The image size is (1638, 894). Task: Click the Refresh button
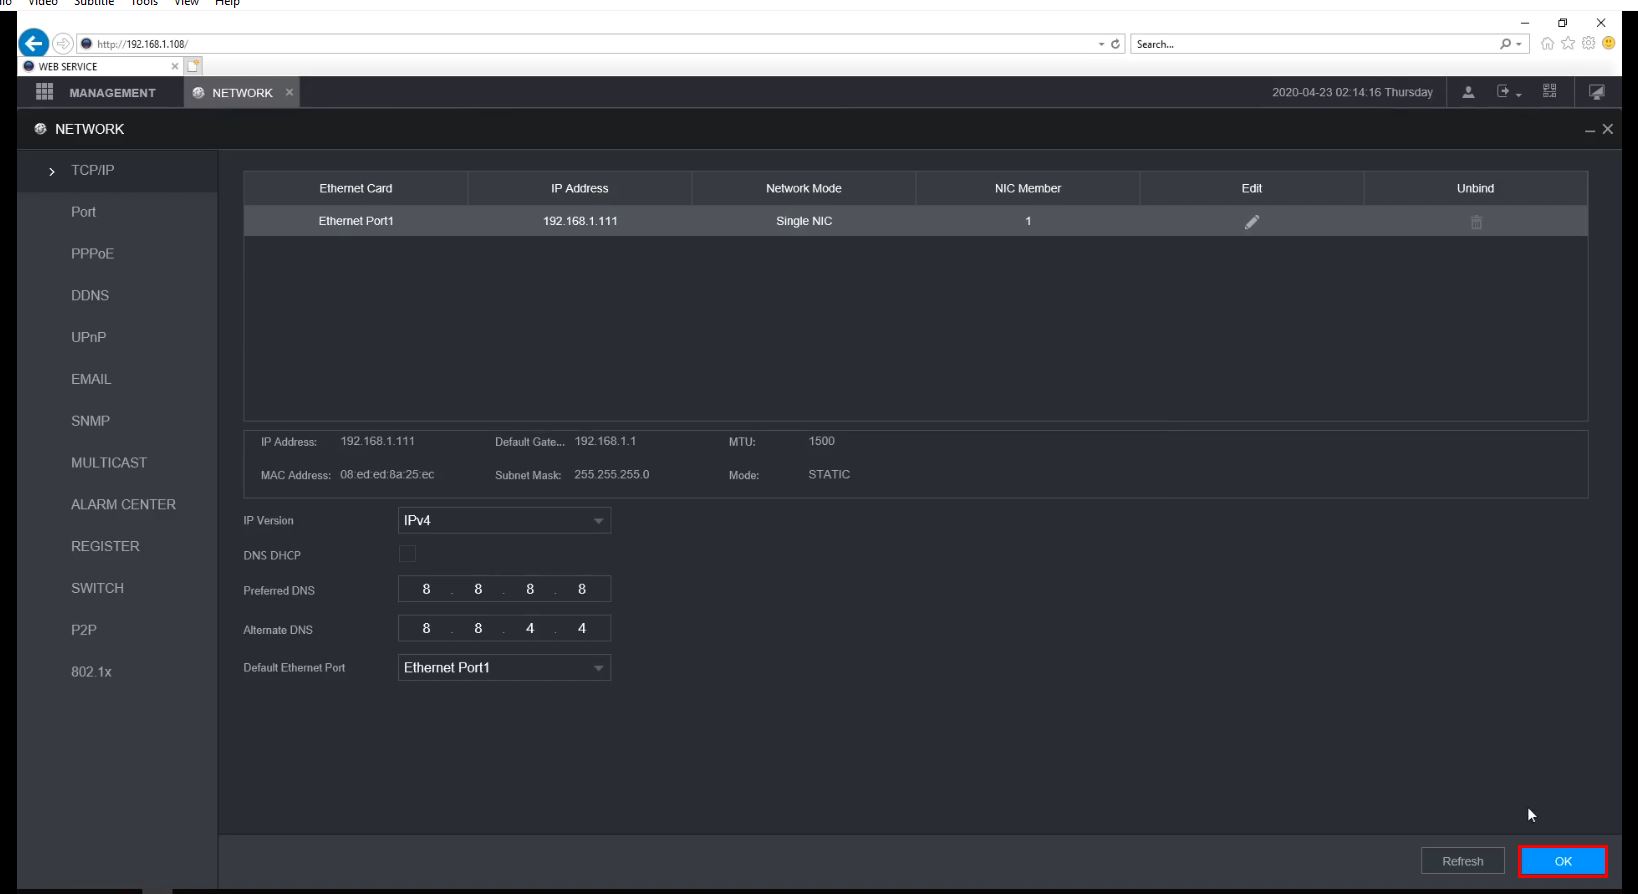[x=1462, y=861]
